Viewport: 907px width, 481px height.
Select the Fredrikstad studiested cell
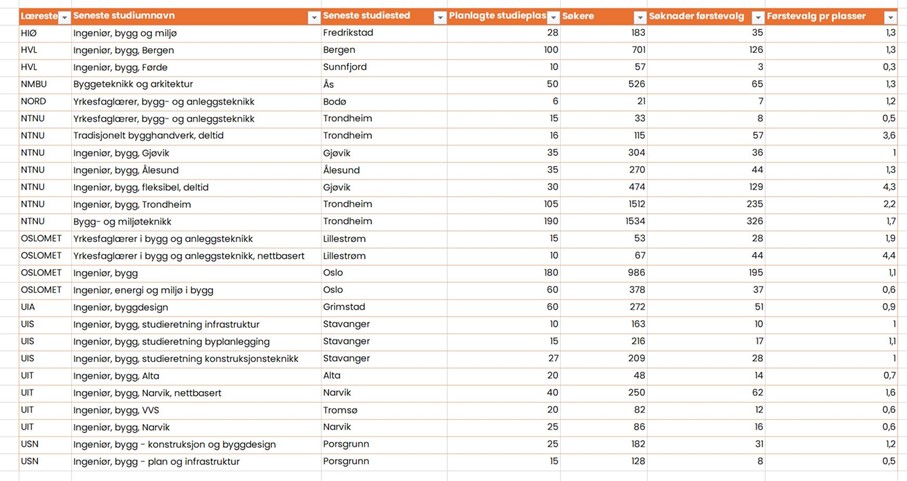click(x=384, y=33)
